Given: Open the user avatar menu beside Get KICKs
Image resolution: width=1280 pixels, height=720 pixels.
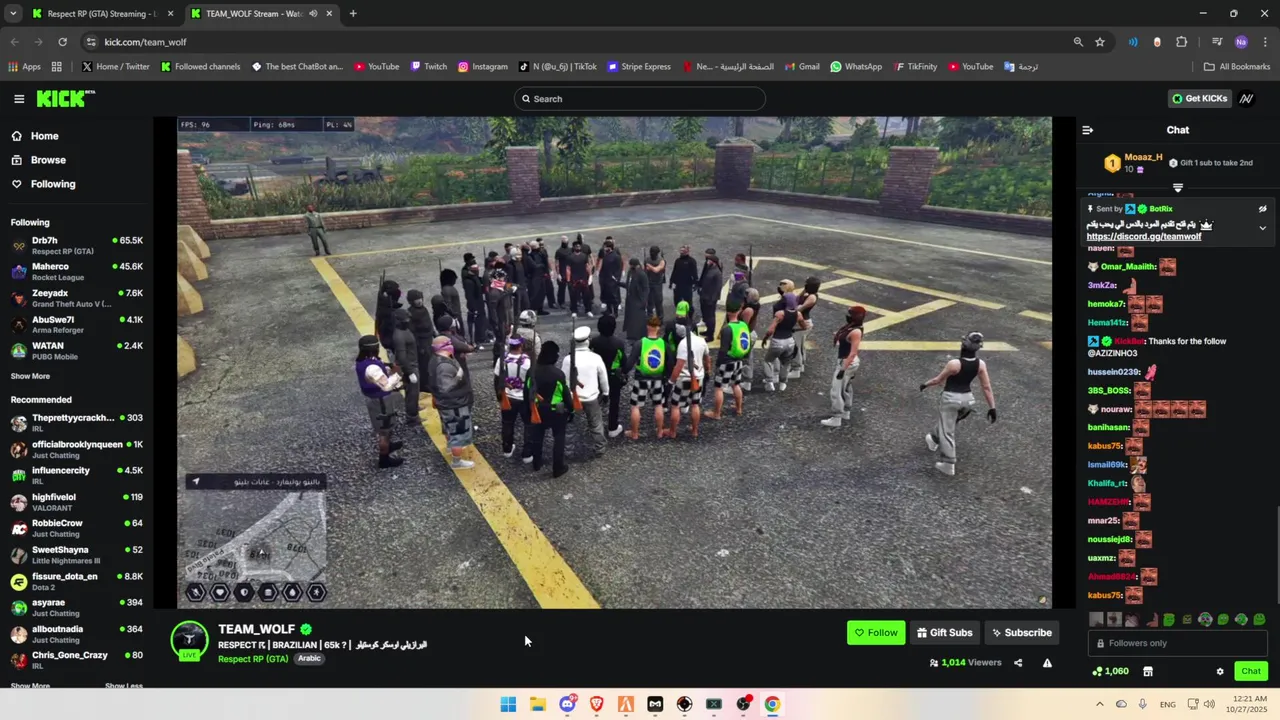Looking at the screenshot, I should [x=1246, y=98].
